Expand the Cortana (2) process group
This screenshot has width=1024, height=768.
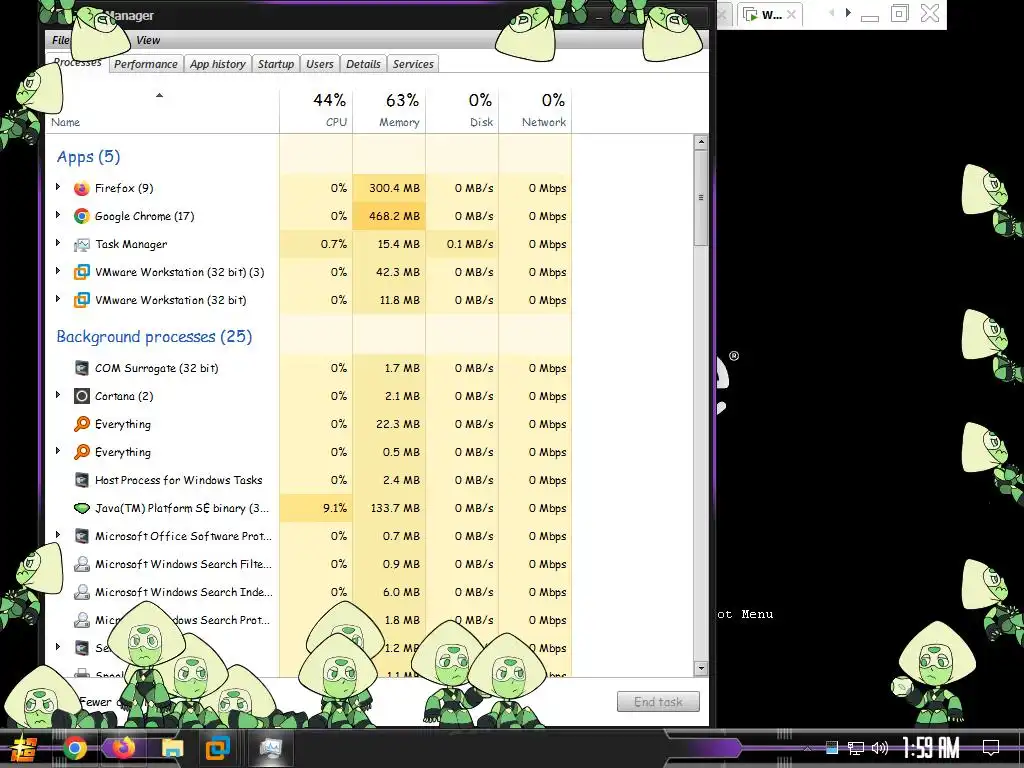[x=57, y=396]
